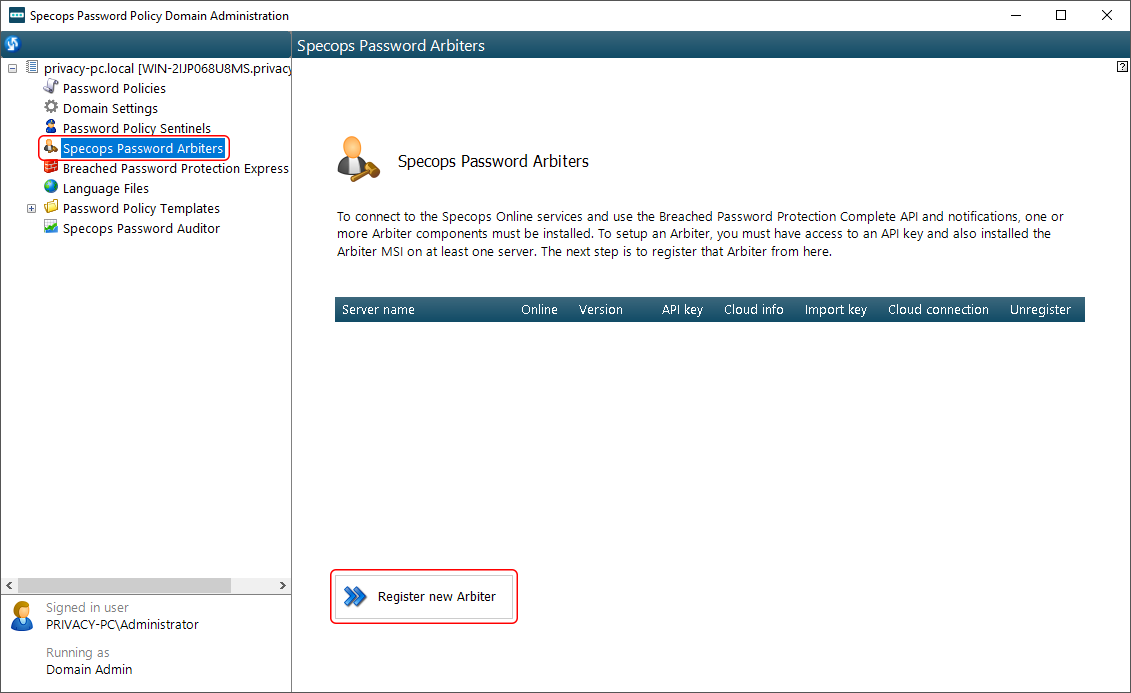The image size is (1131, 693).
Task: Expand the Password Policy Templates node
Action: point(31,208)
